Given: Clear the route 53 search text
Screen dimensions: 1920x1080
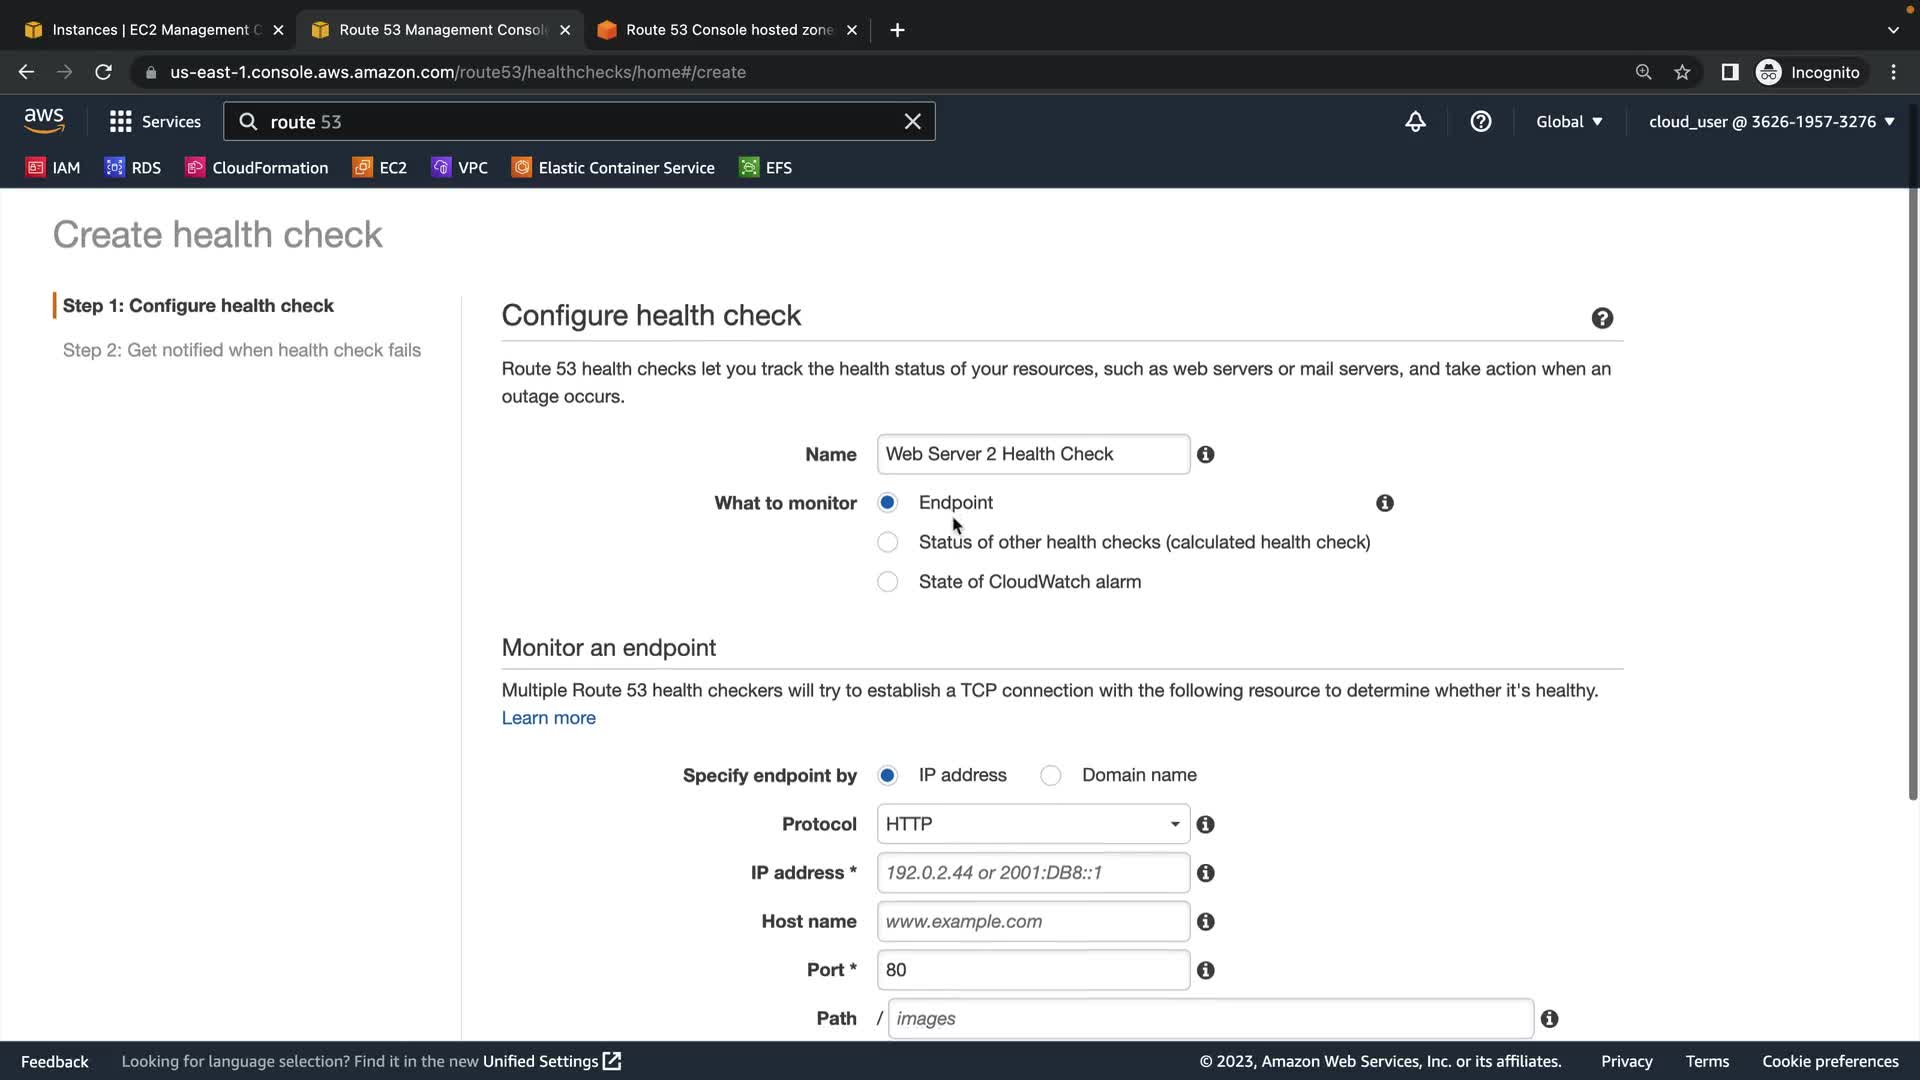Looking at the screenshot, I should [x=912, y=122].
